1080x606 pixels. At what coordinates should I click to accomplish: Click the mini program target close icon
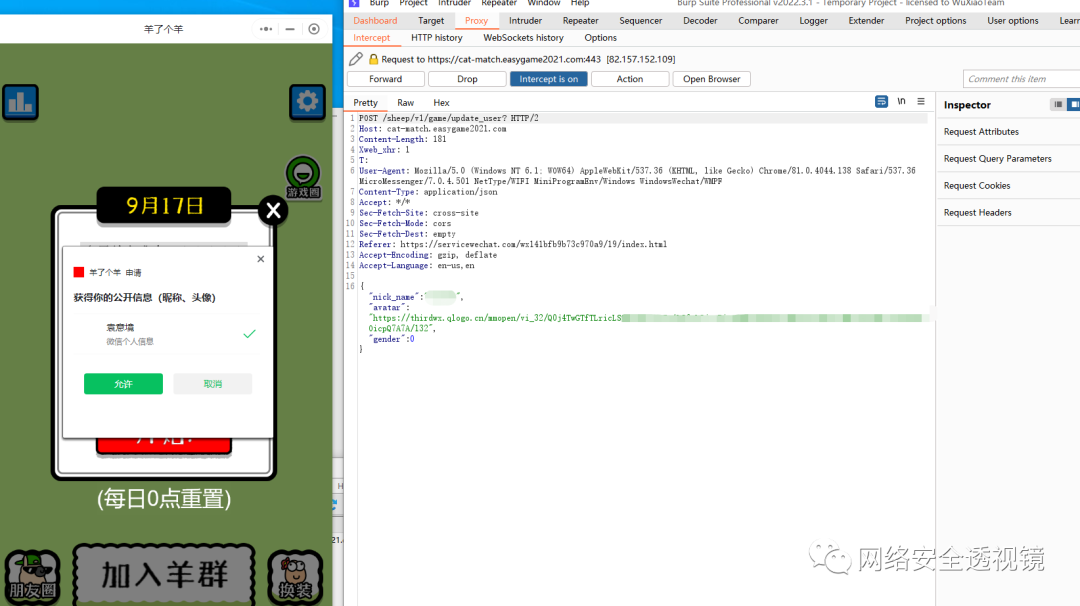[314, 29]
